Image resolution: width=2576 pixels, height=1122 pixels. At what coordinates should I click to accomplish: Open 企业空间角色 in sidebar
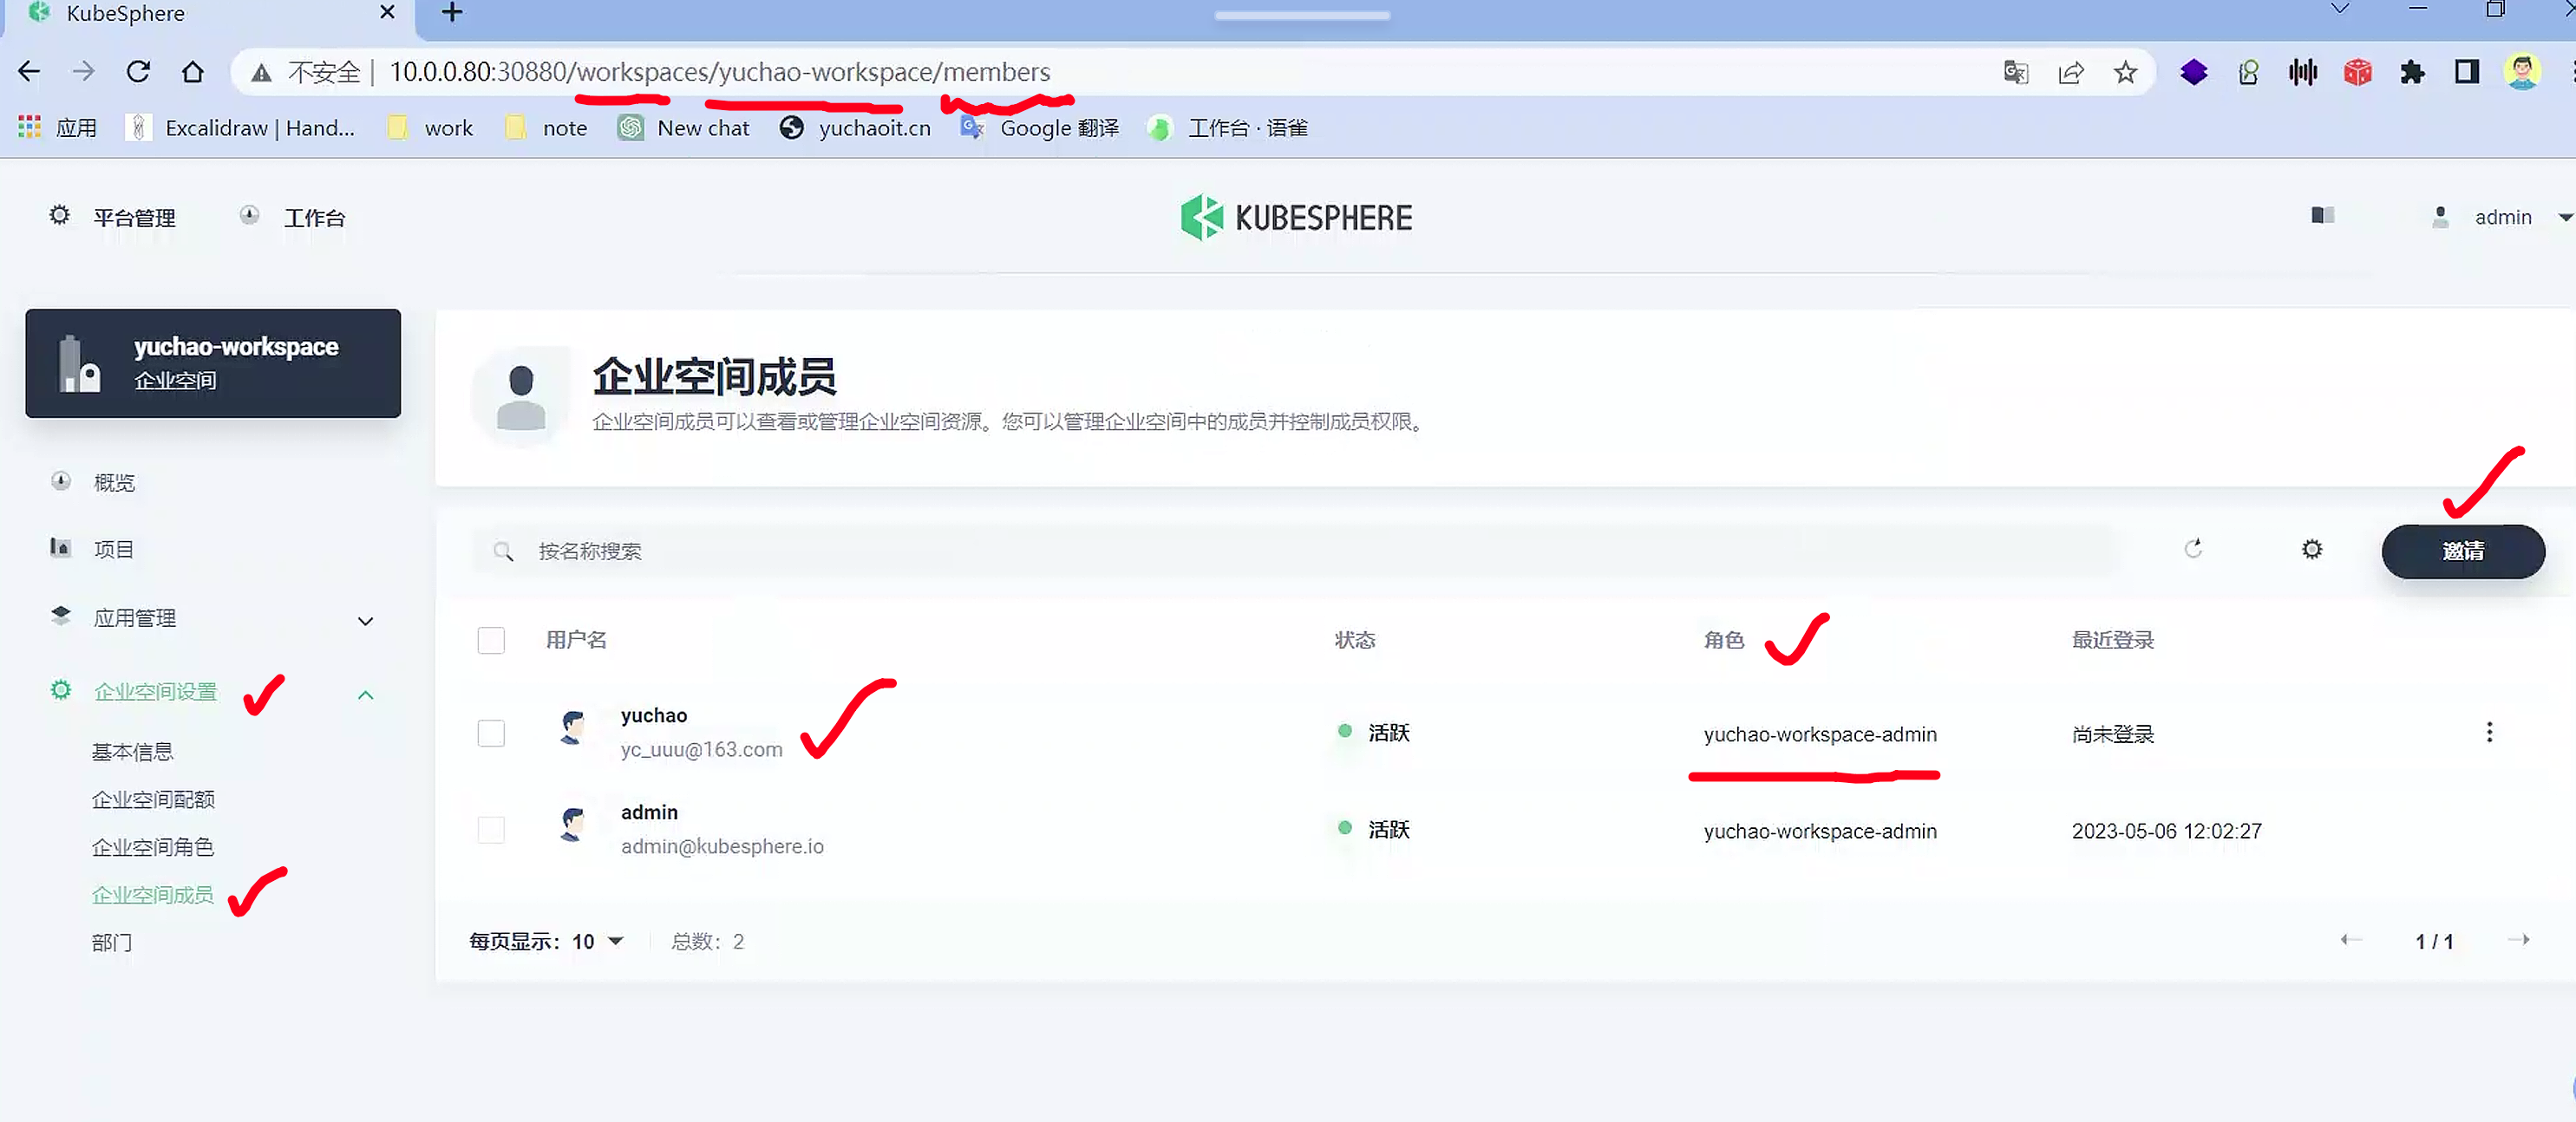[152, 847]
